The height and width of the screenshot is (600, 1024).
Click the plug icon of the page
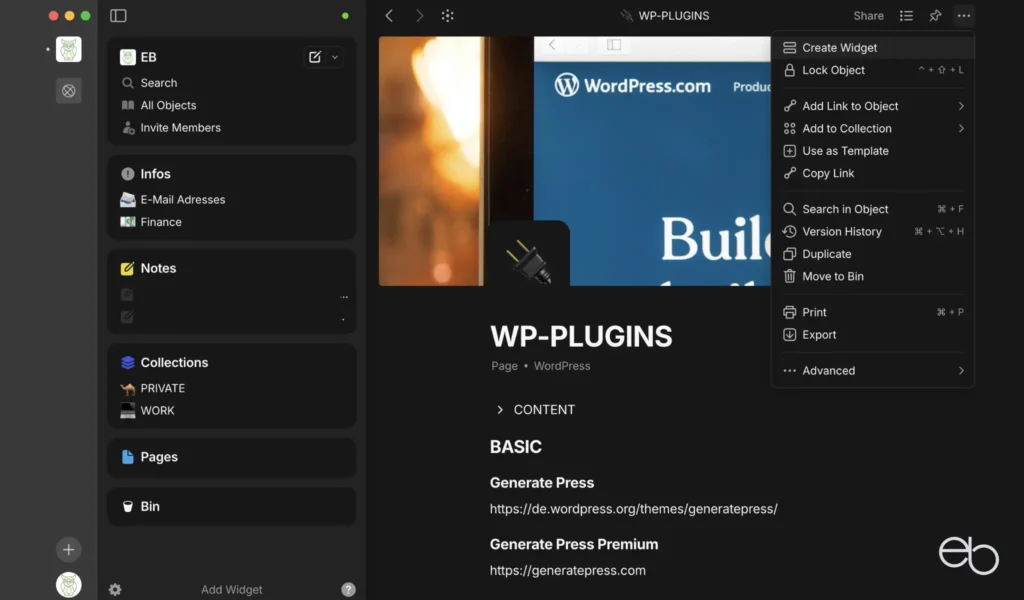528,261
